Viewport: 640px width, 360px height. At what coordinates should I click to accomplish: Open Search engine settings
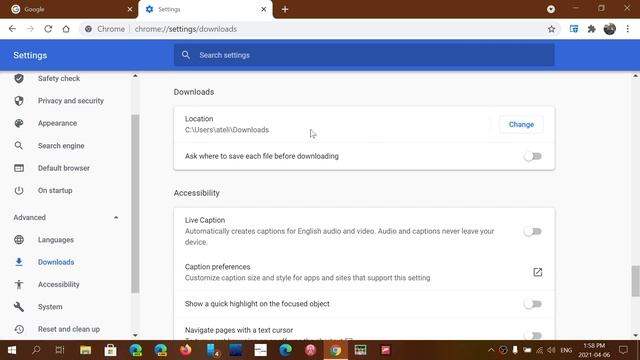[x=61, y=146]
